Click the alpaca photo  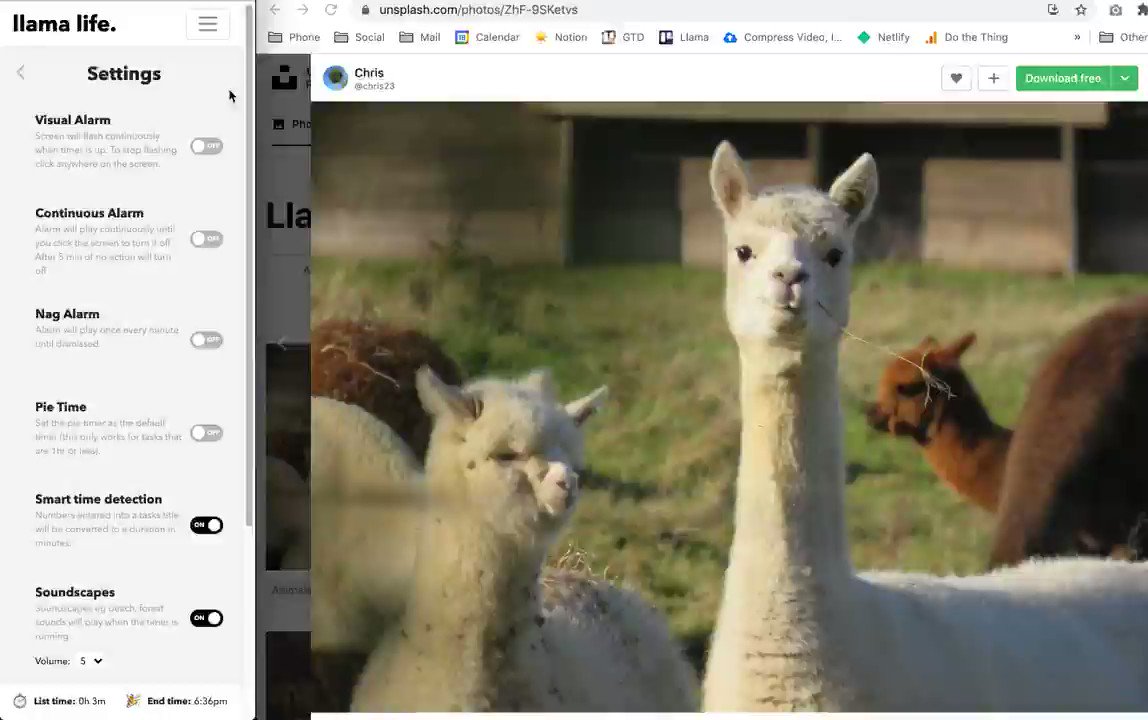click(x=729, y=407)
